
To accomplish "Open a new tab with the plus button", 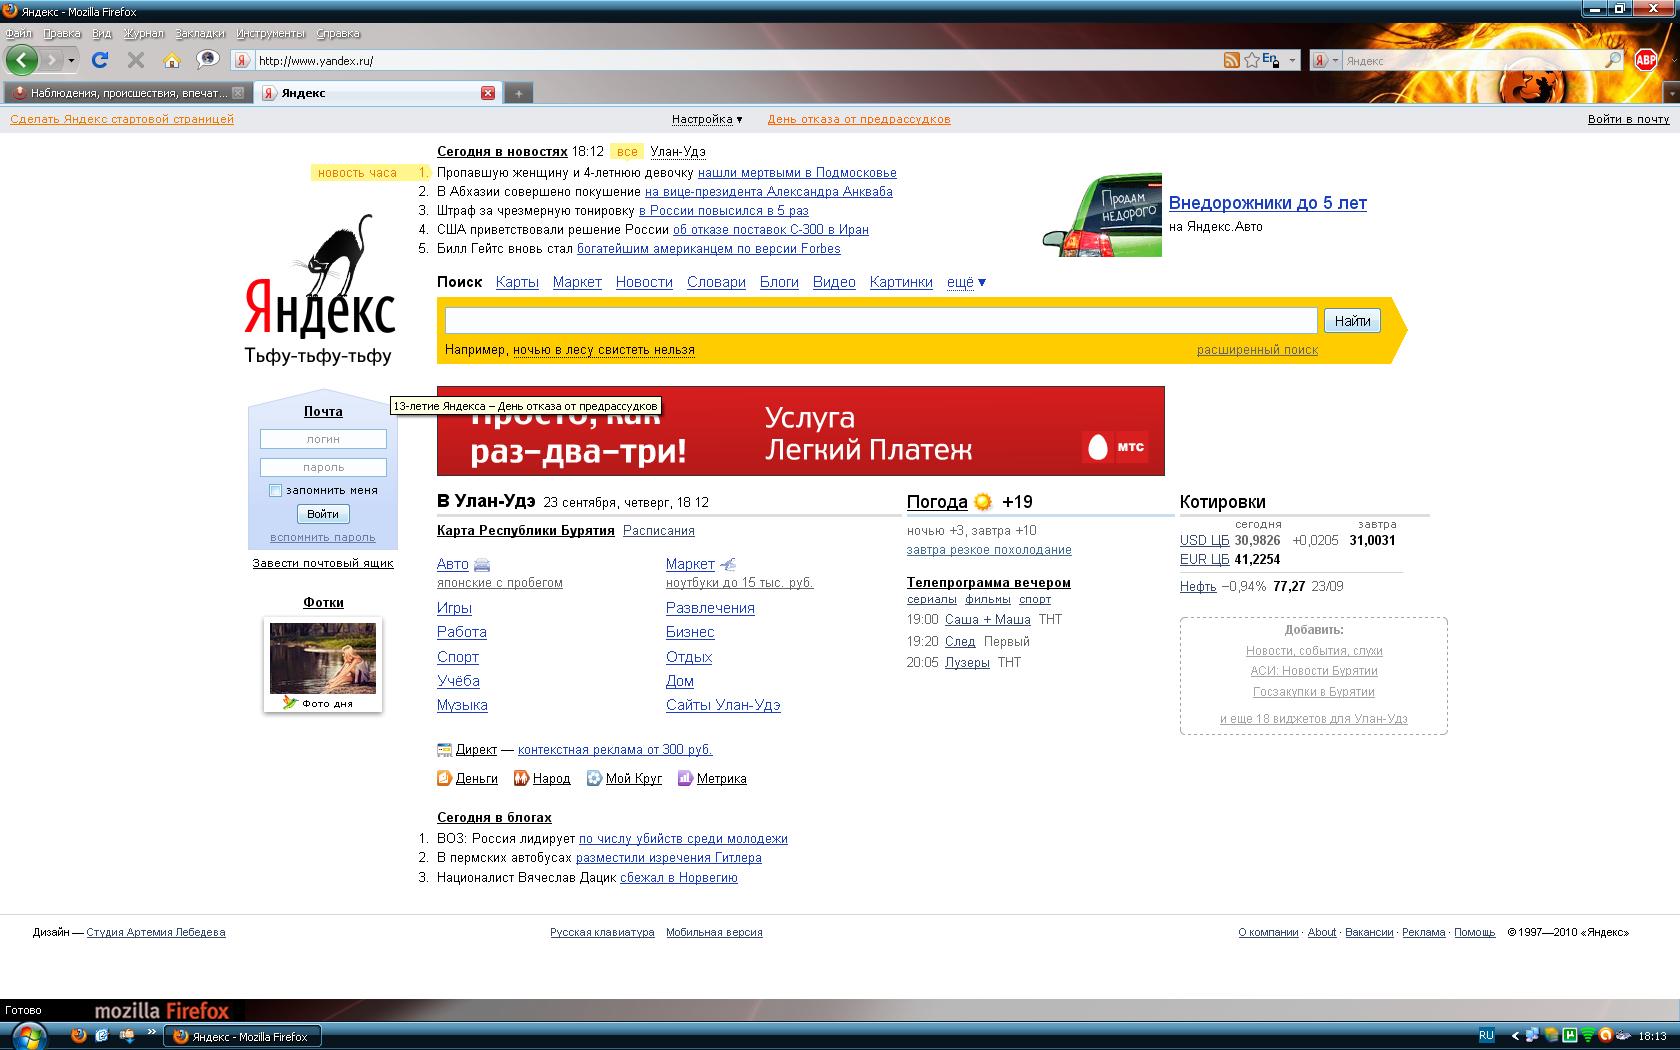I will [x=518, y=93].
